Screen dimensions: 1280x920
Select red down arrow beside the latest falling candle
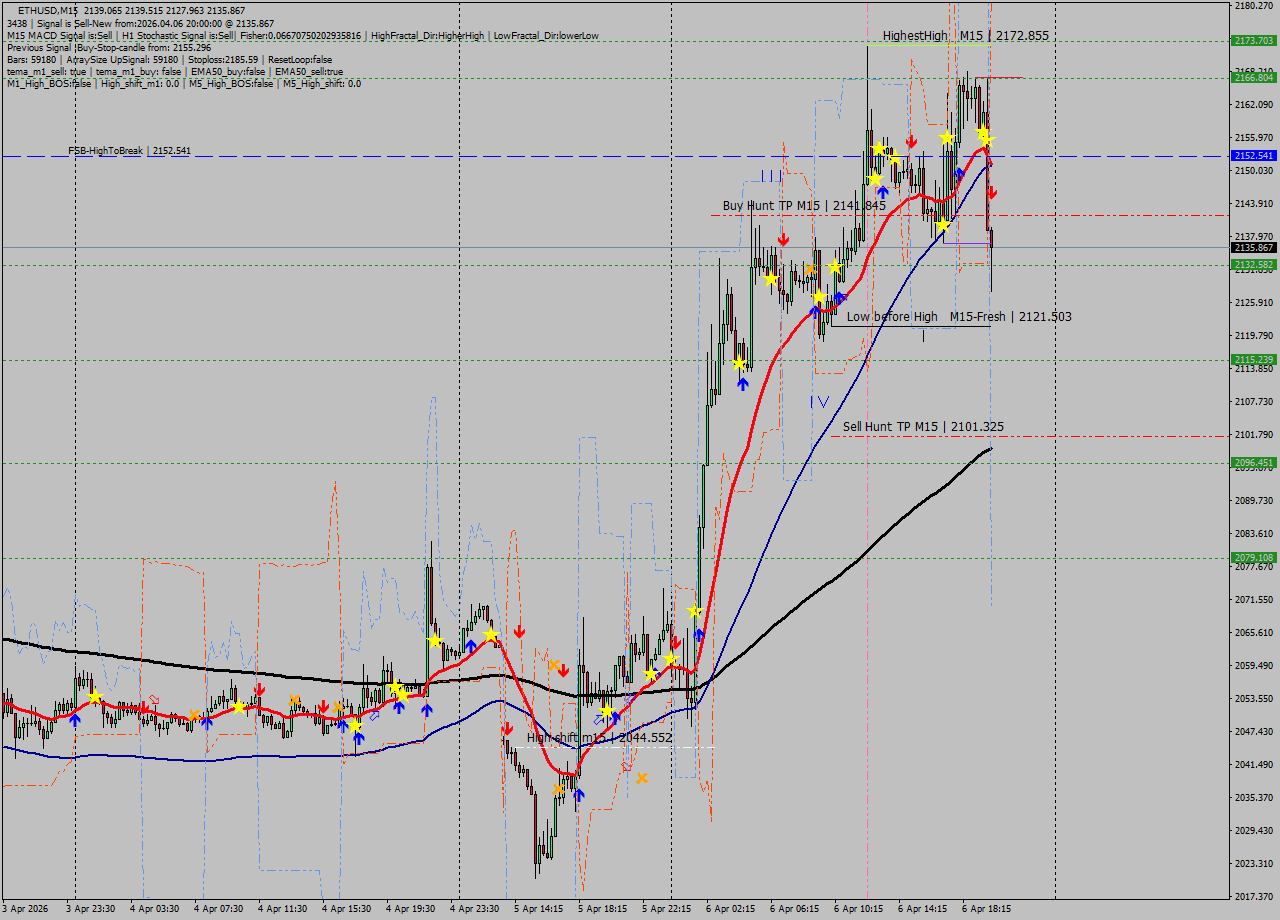992,192
